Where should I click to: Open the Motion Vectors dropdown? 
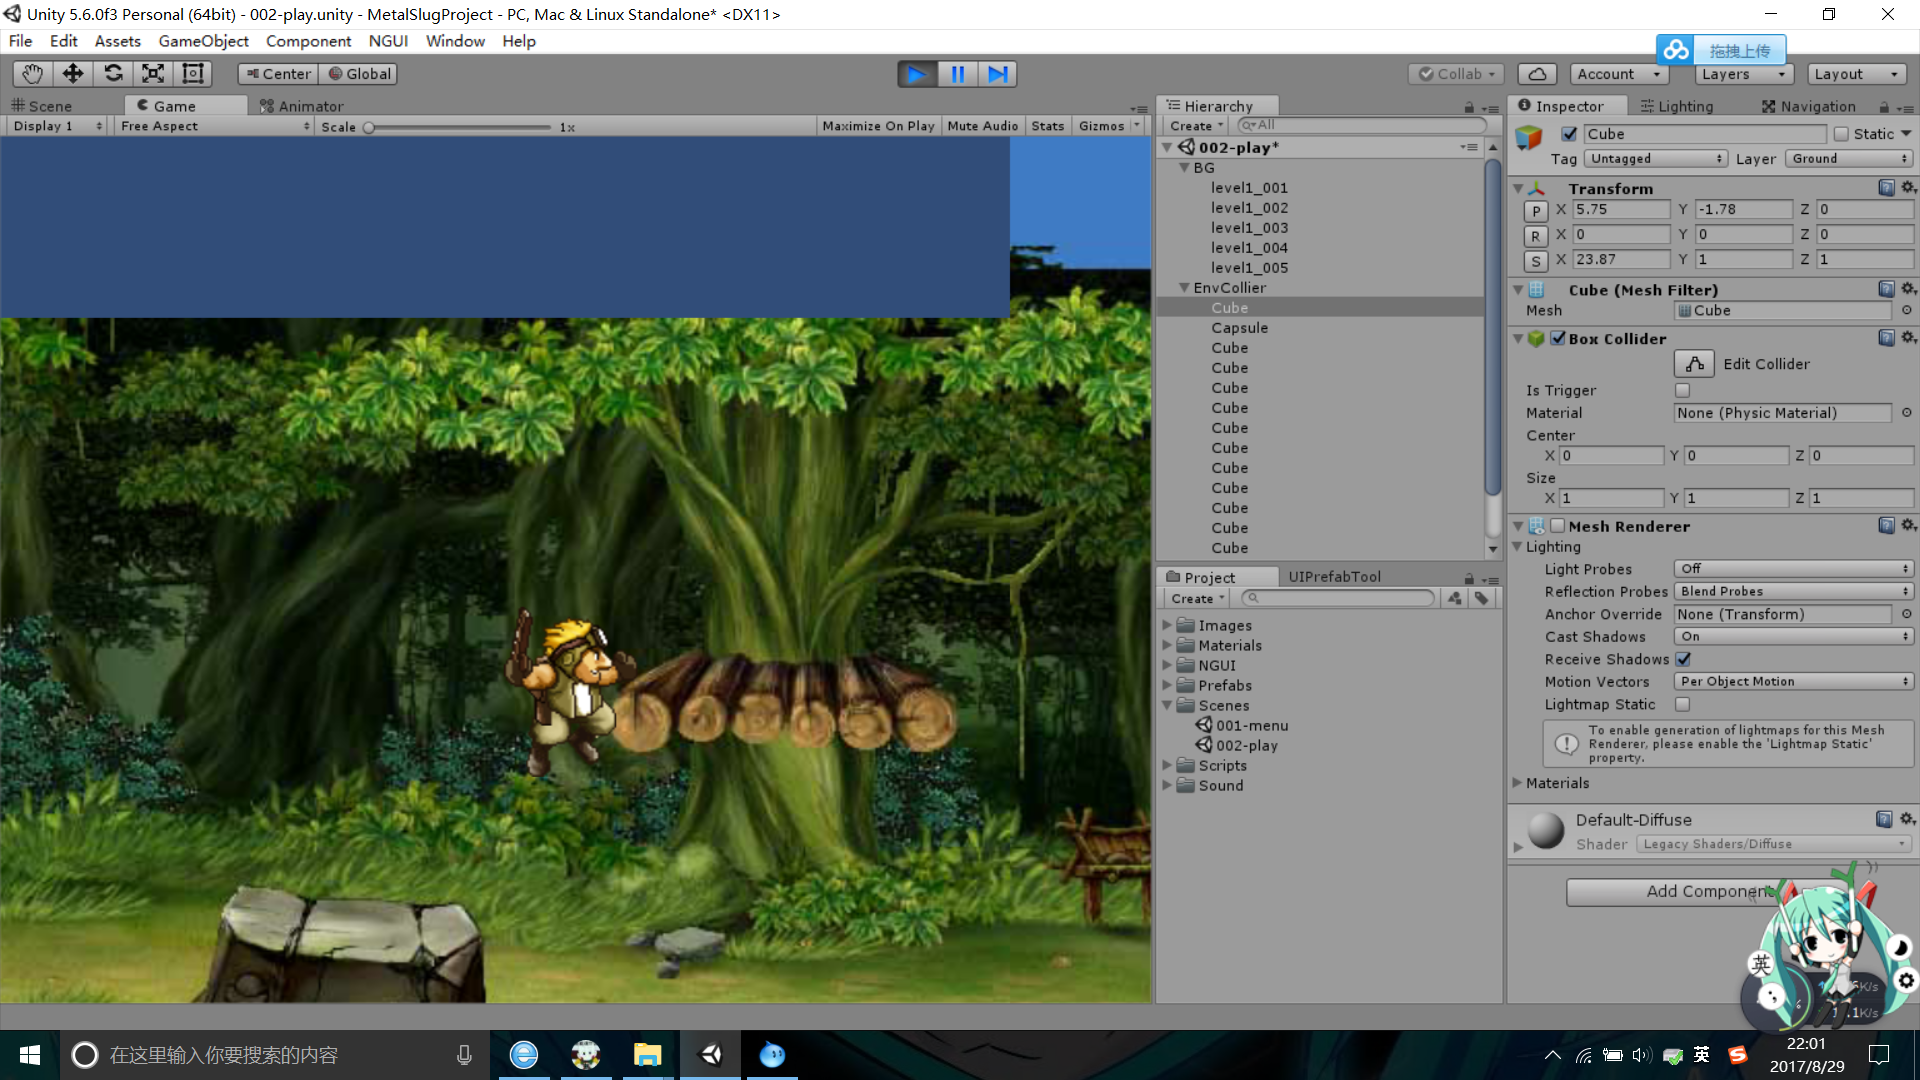(1794, 682)
